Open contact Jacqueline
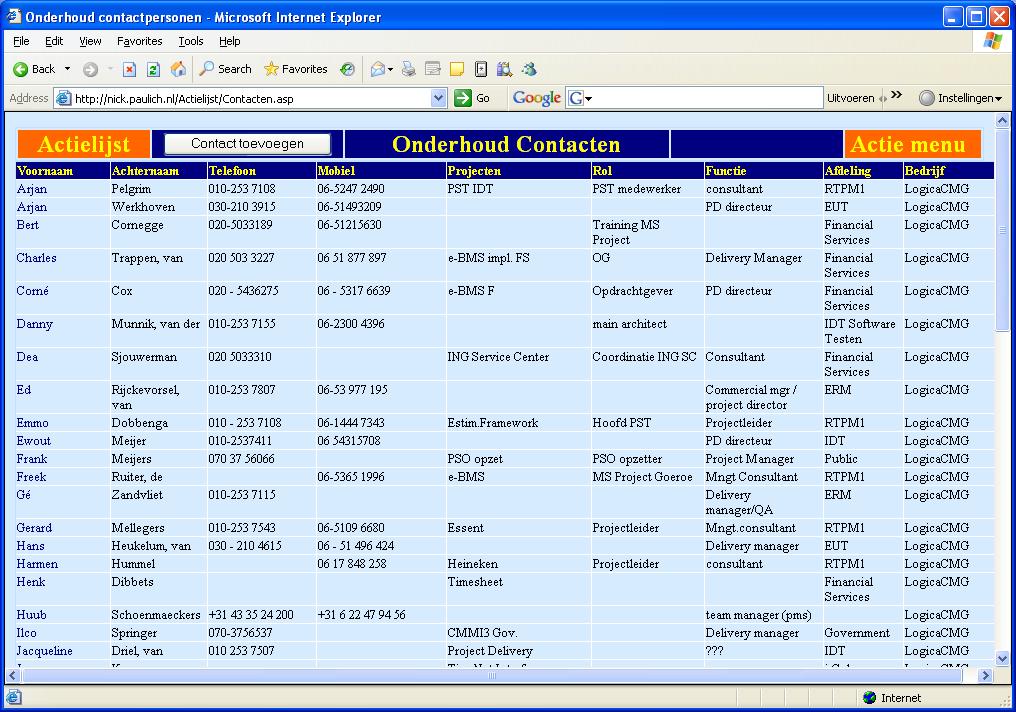1016x712 pixels. pos(44,651)
